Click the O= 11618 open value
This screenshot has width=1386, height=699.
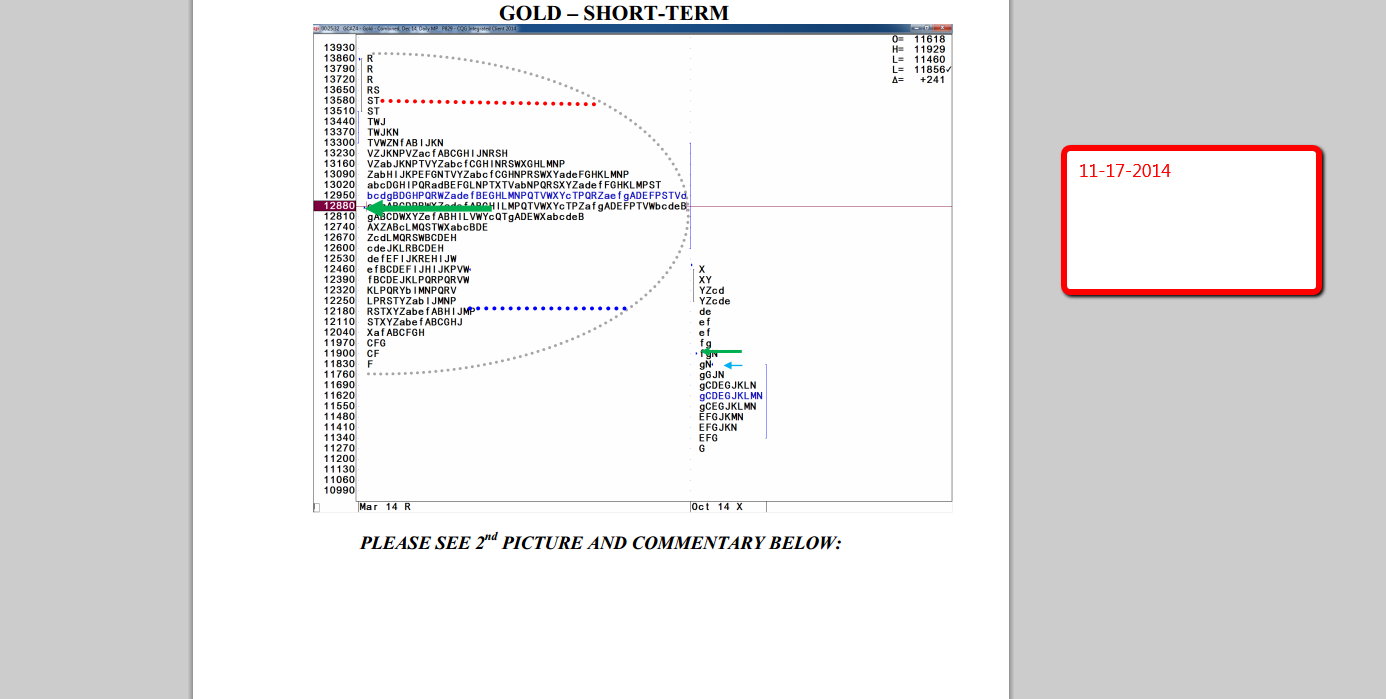[x=918, y=39]
